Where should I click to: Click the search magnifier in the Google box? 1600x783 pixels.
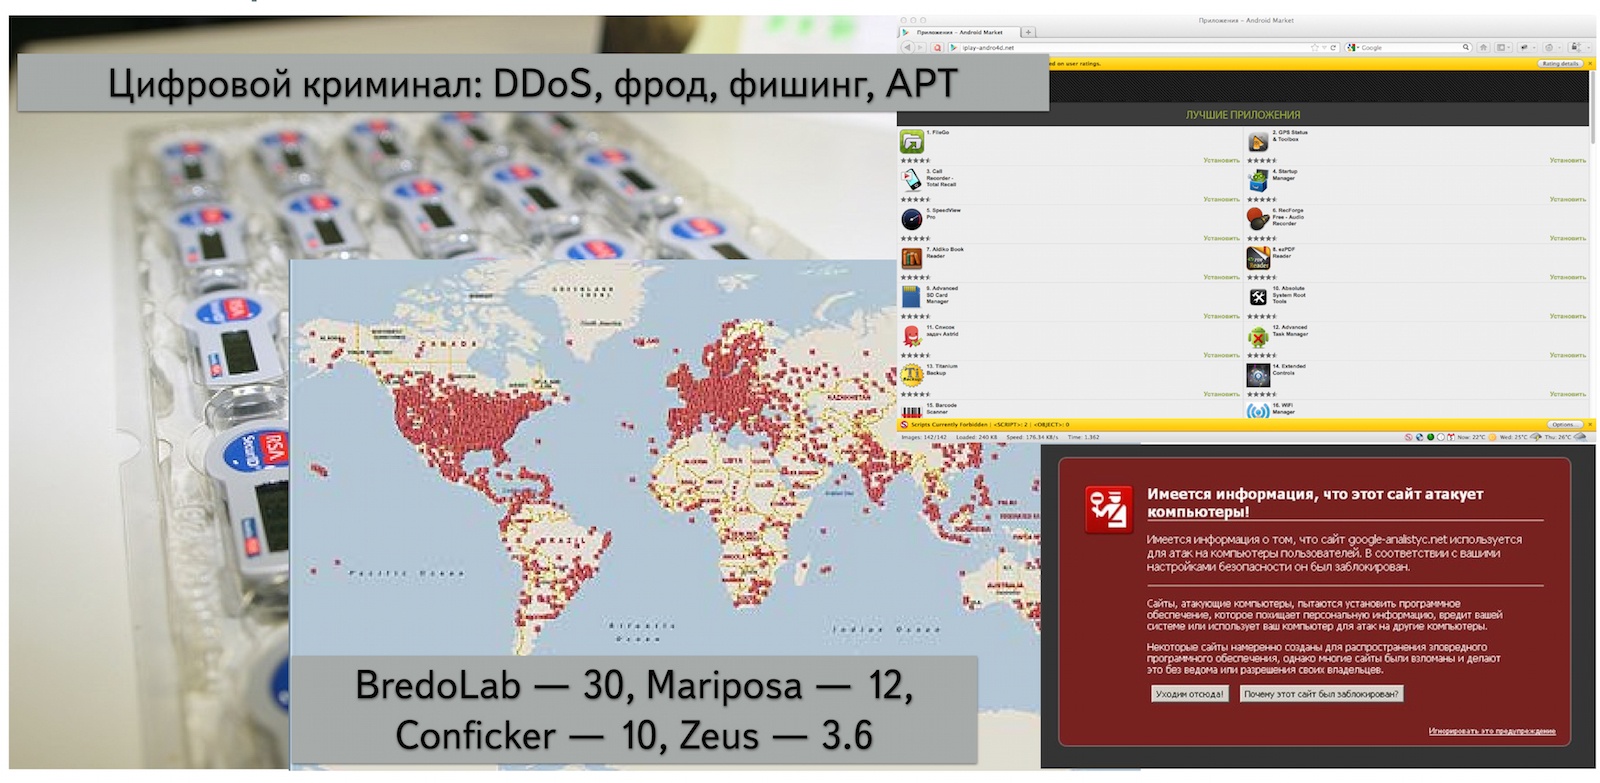click(x=1466, y=47)
